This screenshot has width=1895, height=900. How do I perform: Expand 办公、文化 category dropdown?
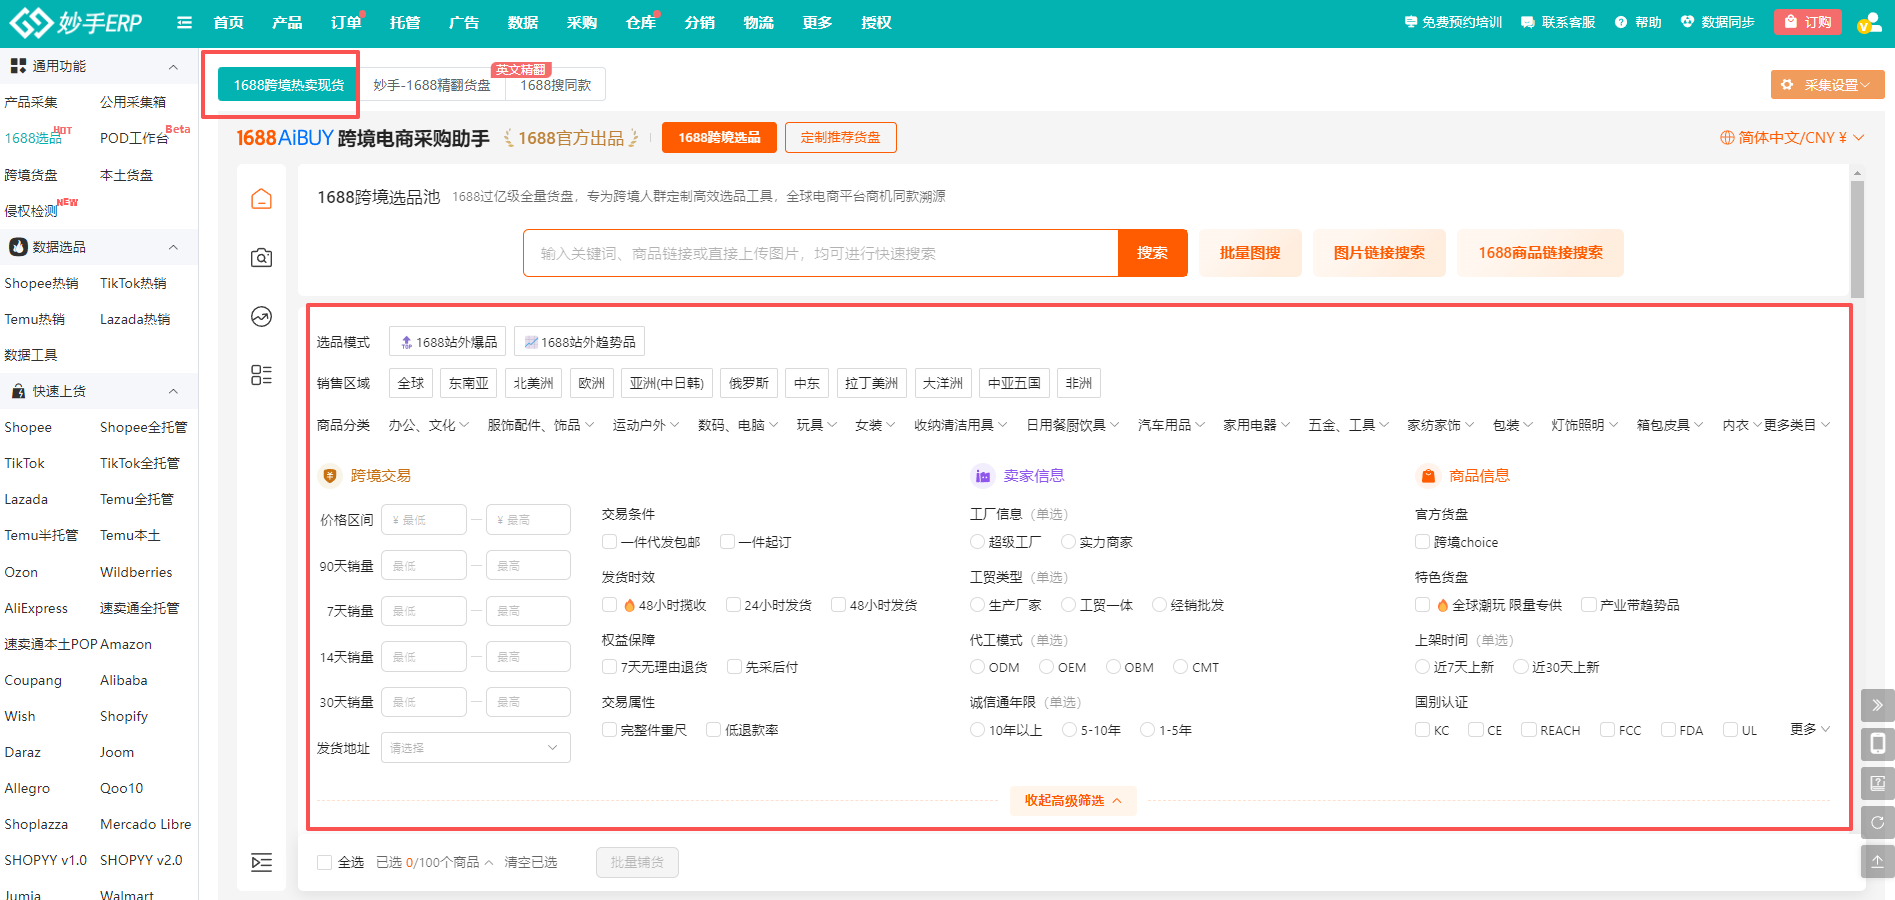click(429, 425)
